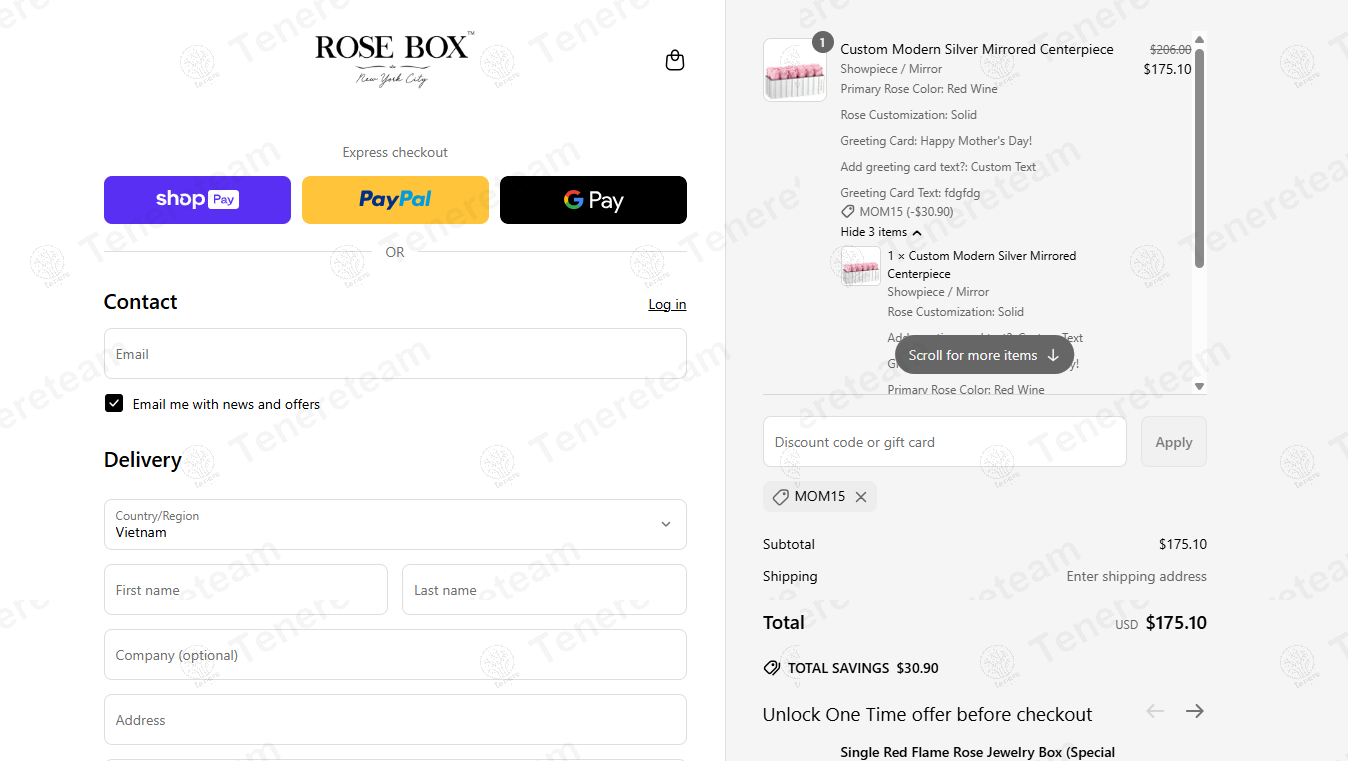Collapse the Hide 3 items list

pos(880,232)
